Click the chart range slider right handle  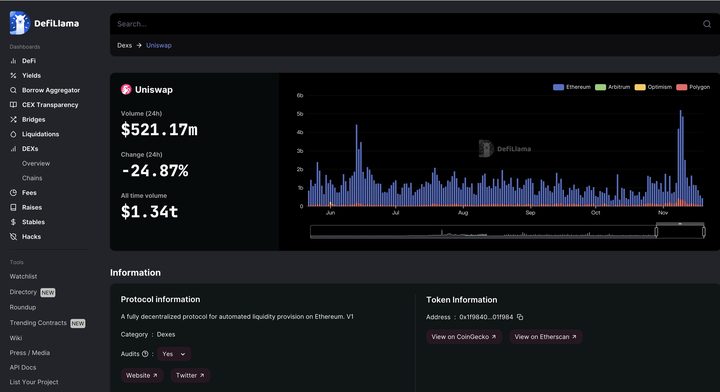703,232
